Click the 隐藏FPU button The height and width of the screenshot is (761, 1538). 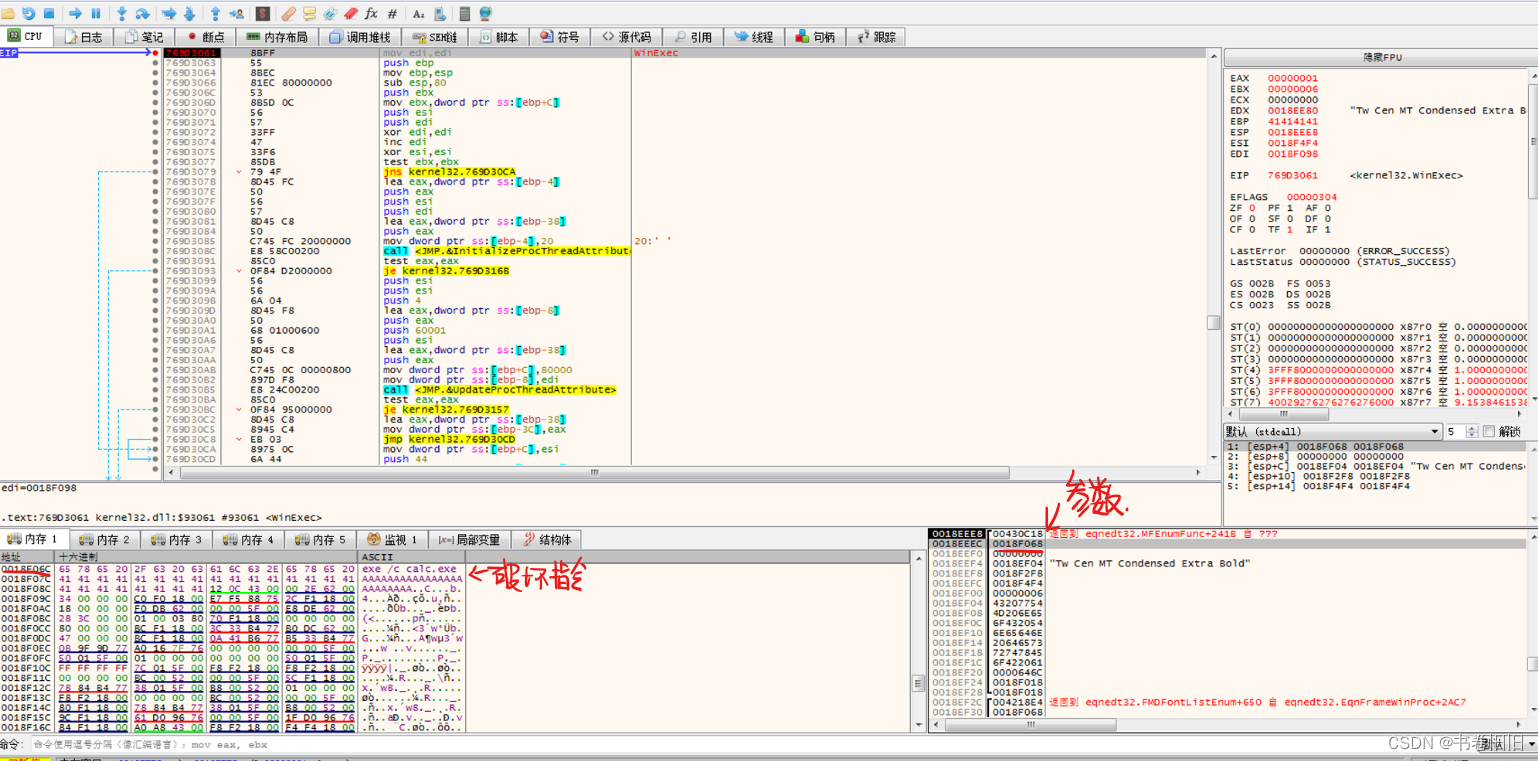(x=1383, y=57)
